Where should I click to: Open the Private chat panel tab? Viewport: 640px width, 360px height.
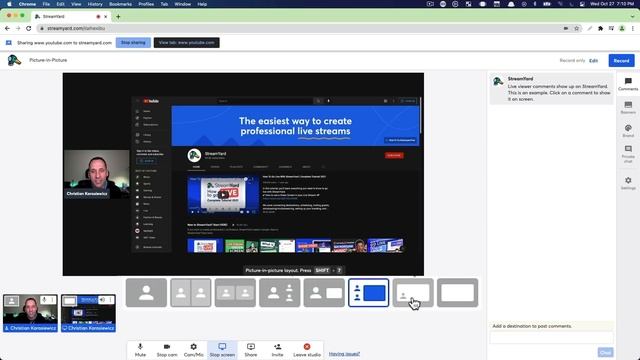click(x=628, y=154)
